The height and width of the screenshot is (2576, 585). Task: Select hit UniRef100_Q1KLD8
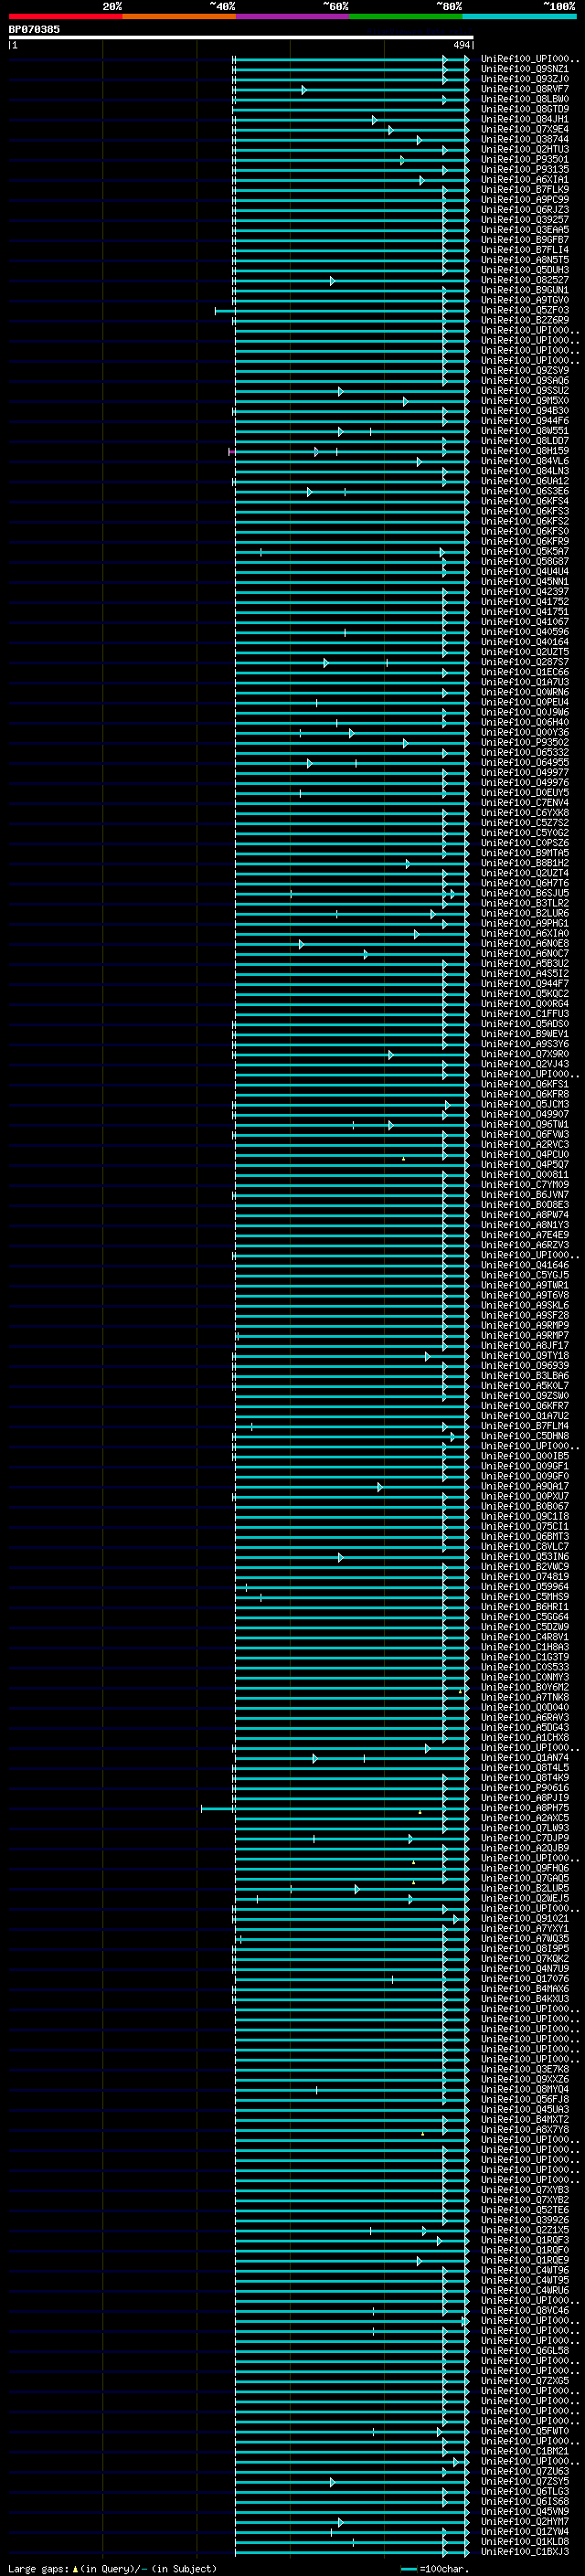525,2541
